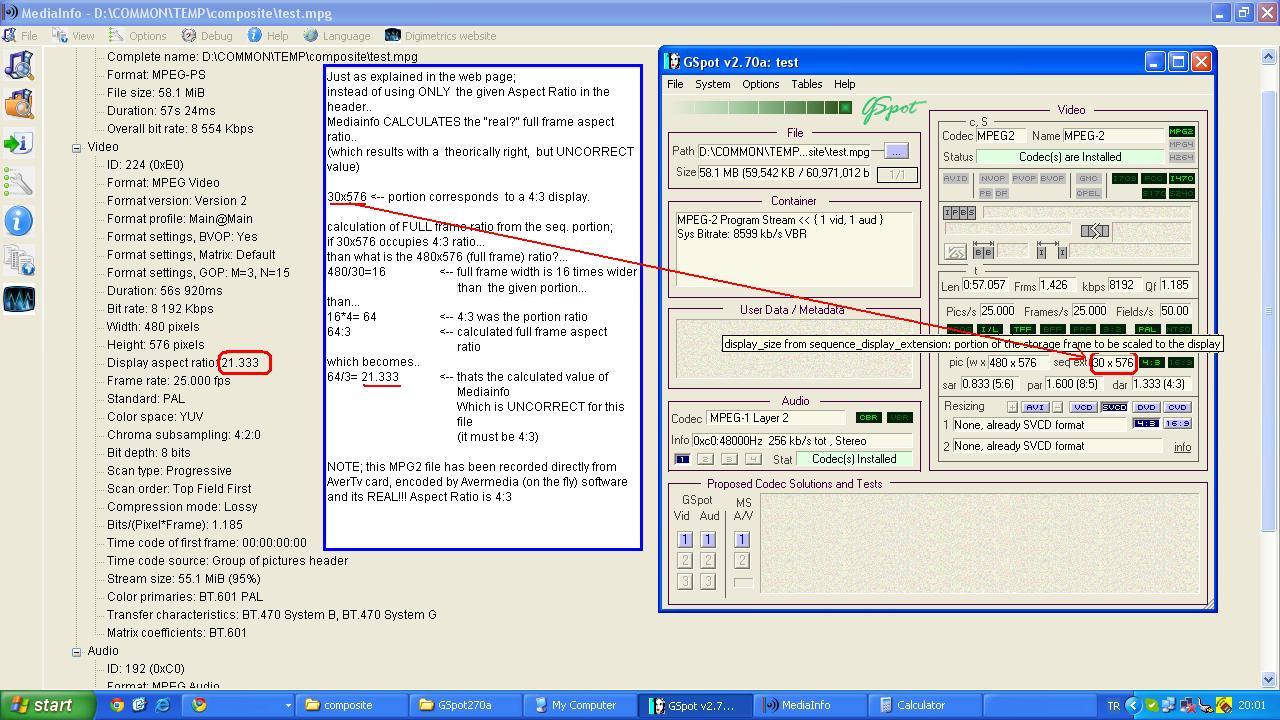Click the open file icon in MediaInfo sidebar

coord(19,66)
